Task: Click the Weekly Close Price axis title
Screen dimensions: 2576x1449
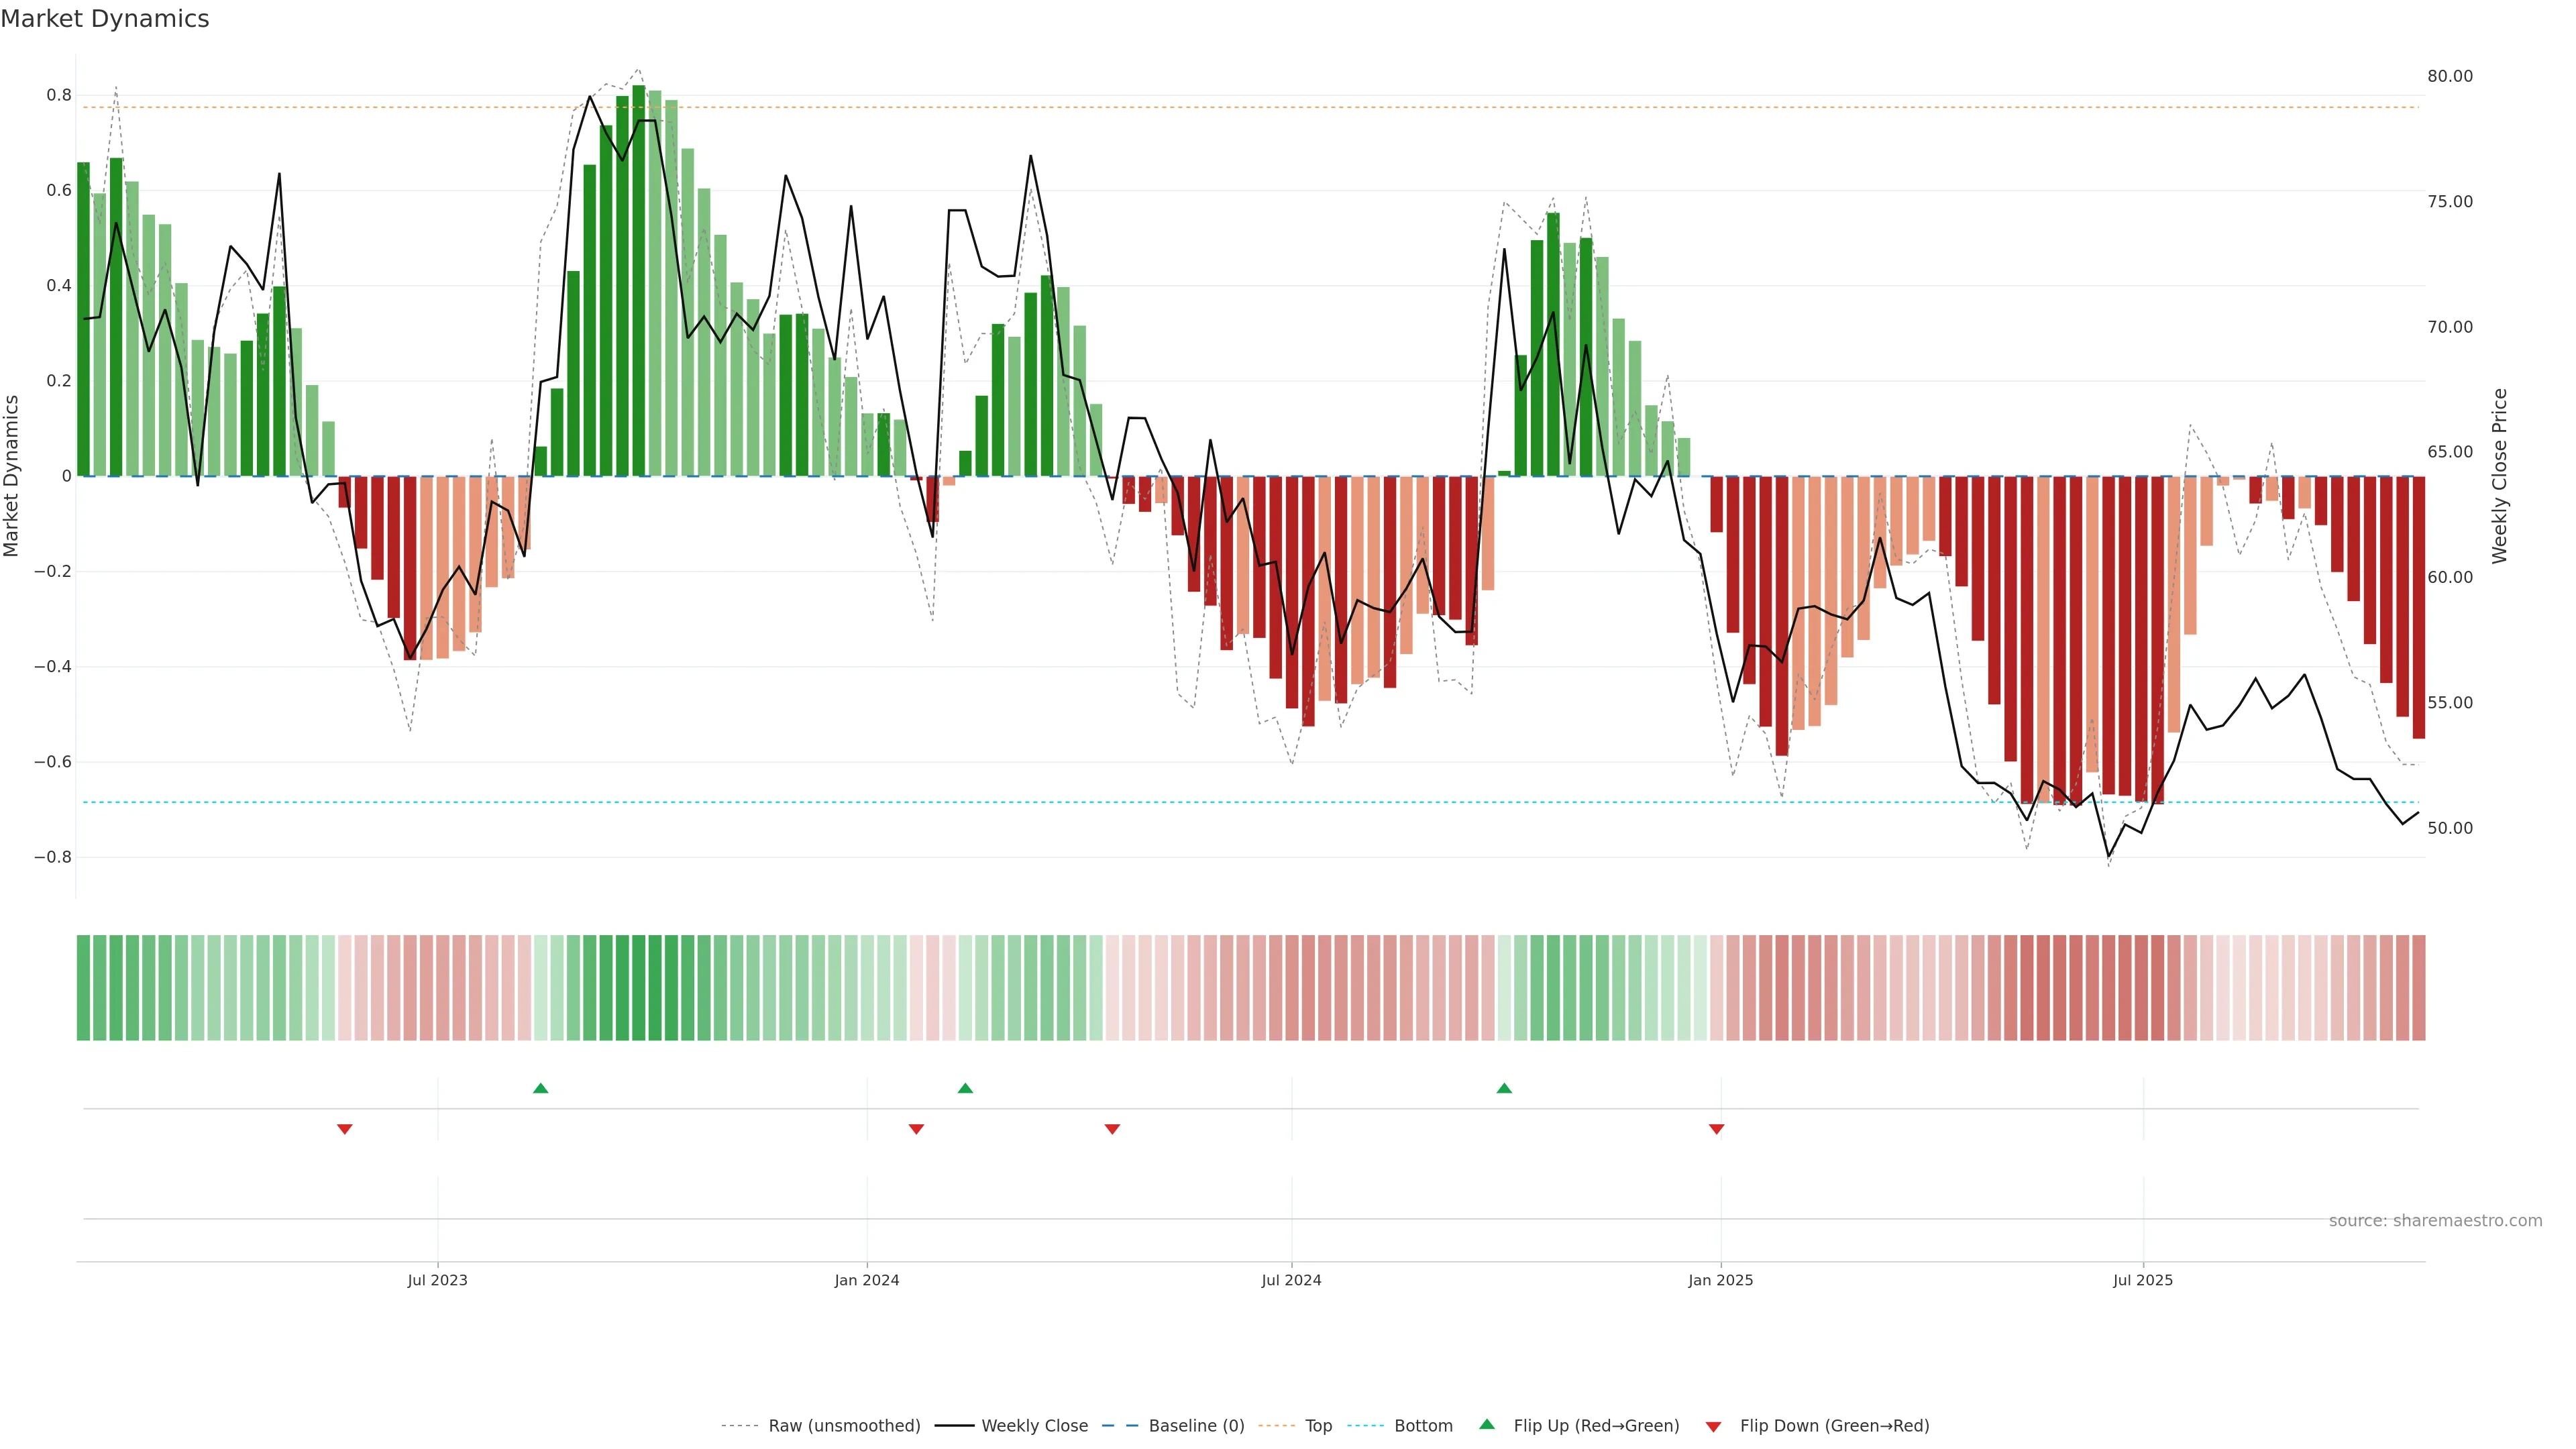Action: click(2500, 476)
